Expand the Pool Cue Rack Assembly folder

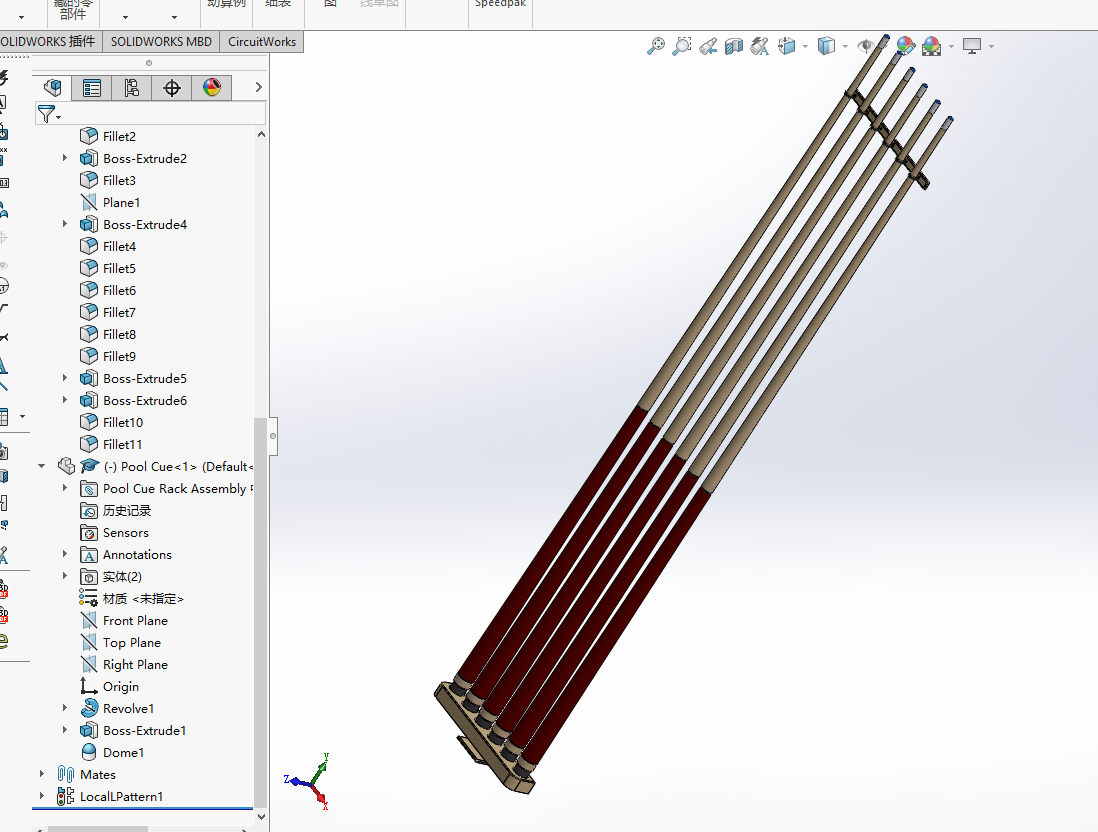point(64,488)
